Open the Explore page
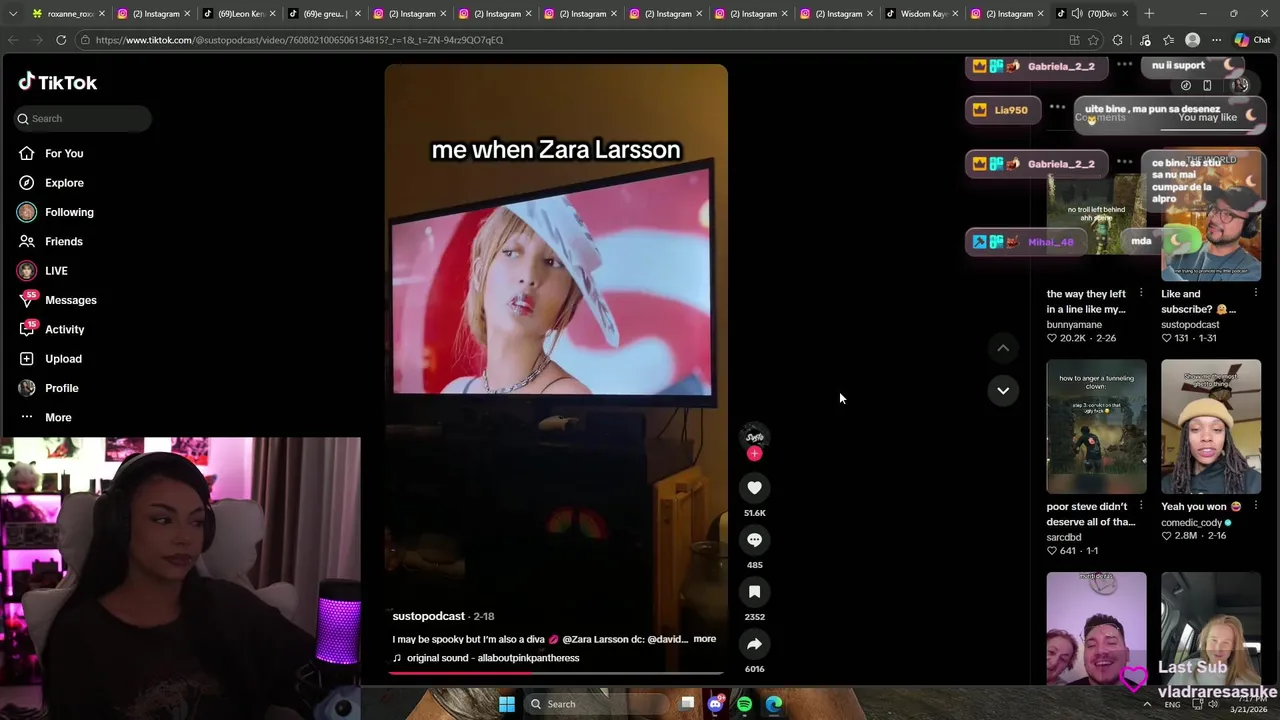Image resolution: width=1280 pixels, height=720 pixels. coord(64,183)
